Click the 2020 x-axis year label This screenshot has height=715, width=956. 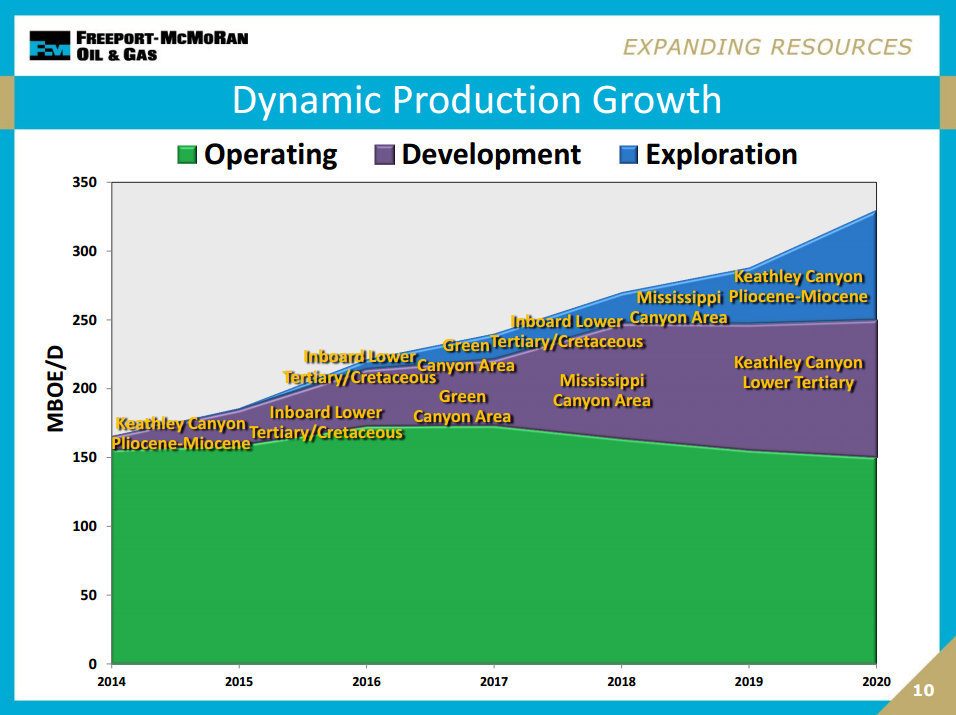tap(875, 681)
